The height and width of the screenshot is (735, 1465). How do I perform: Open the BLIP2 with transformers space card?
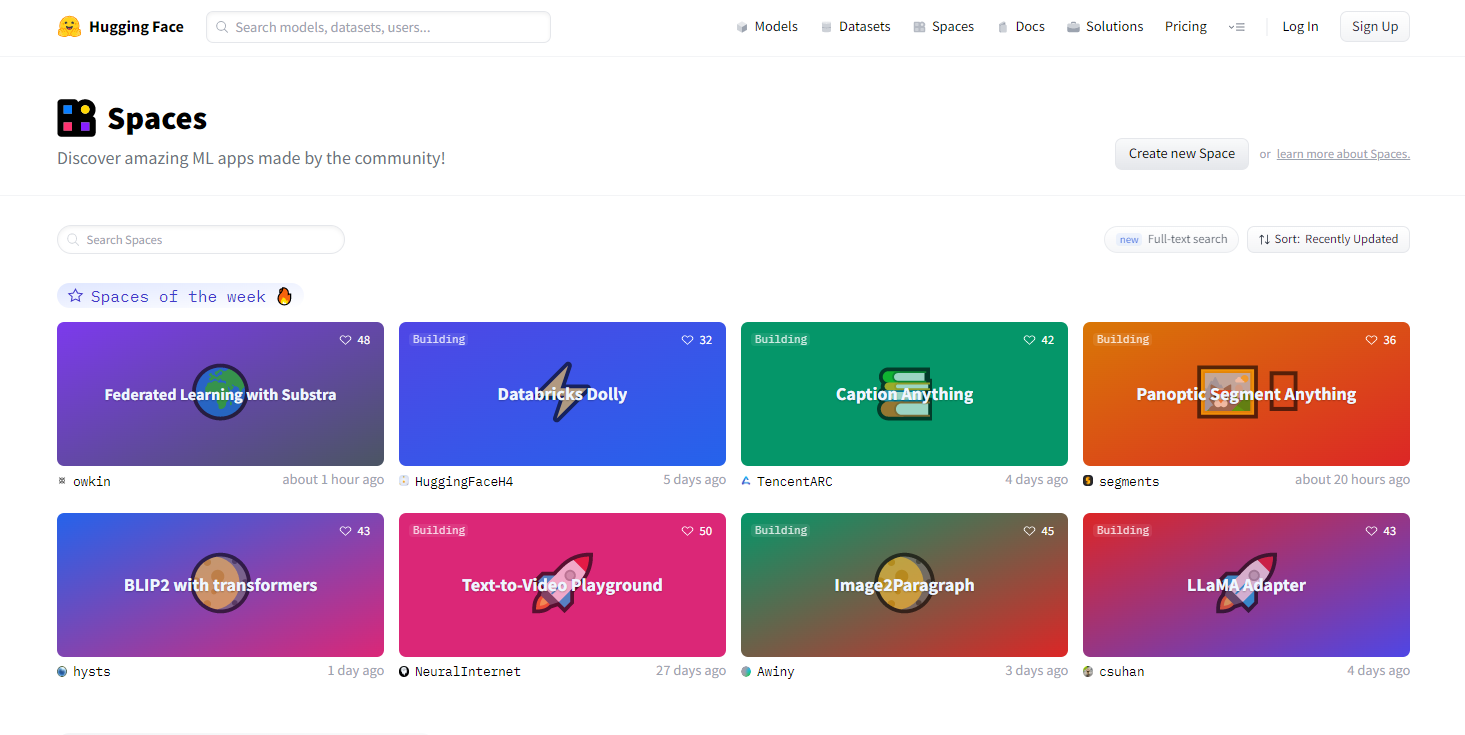[220, 585]
